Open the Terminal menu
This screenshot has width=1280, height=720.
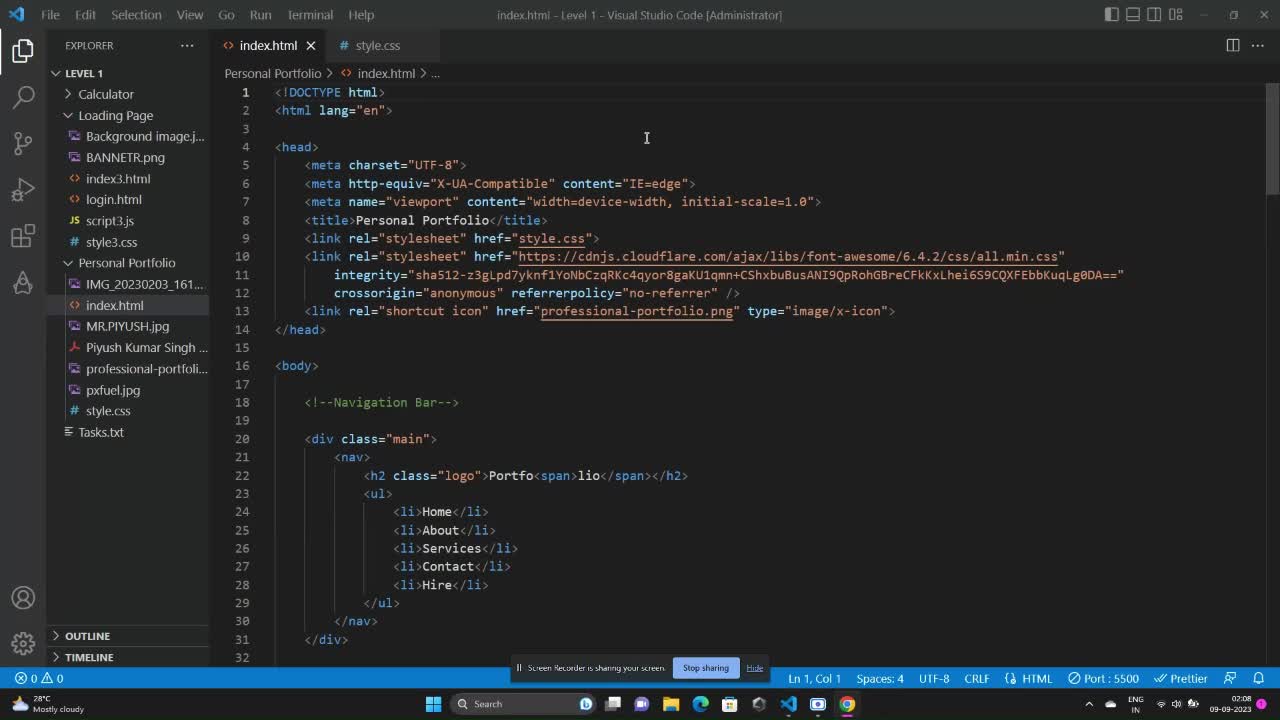click(x=310, y=15)
